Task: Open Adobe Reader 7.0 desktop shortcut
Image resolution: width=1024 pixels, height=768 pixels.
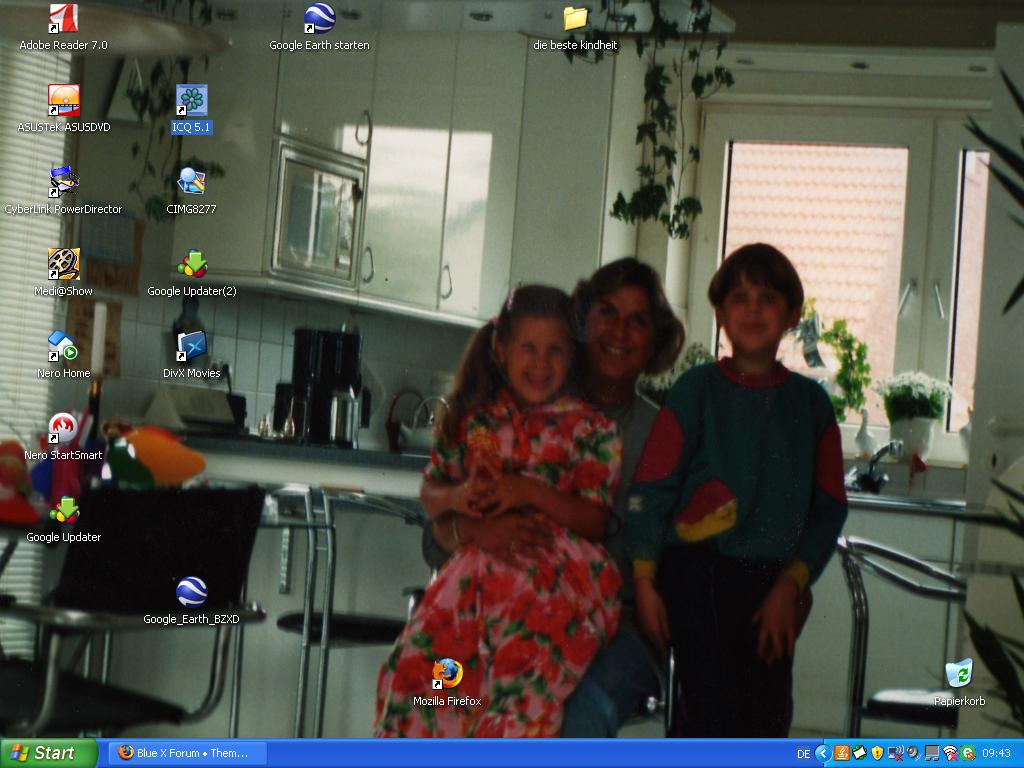Action: [x=63, y=19]
